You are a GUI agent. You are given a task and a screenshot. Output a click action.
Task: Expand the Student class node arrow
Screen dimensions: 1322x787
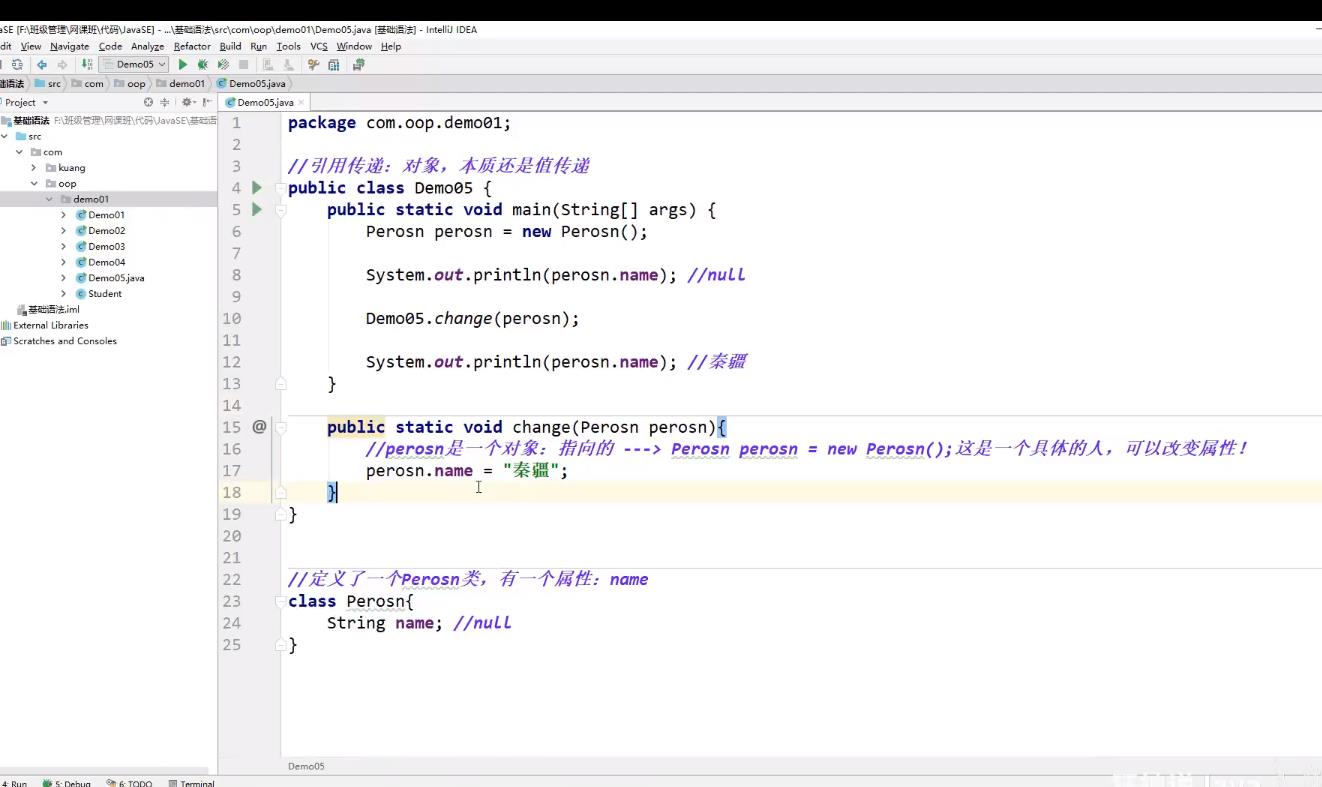(x=64, y=294)
